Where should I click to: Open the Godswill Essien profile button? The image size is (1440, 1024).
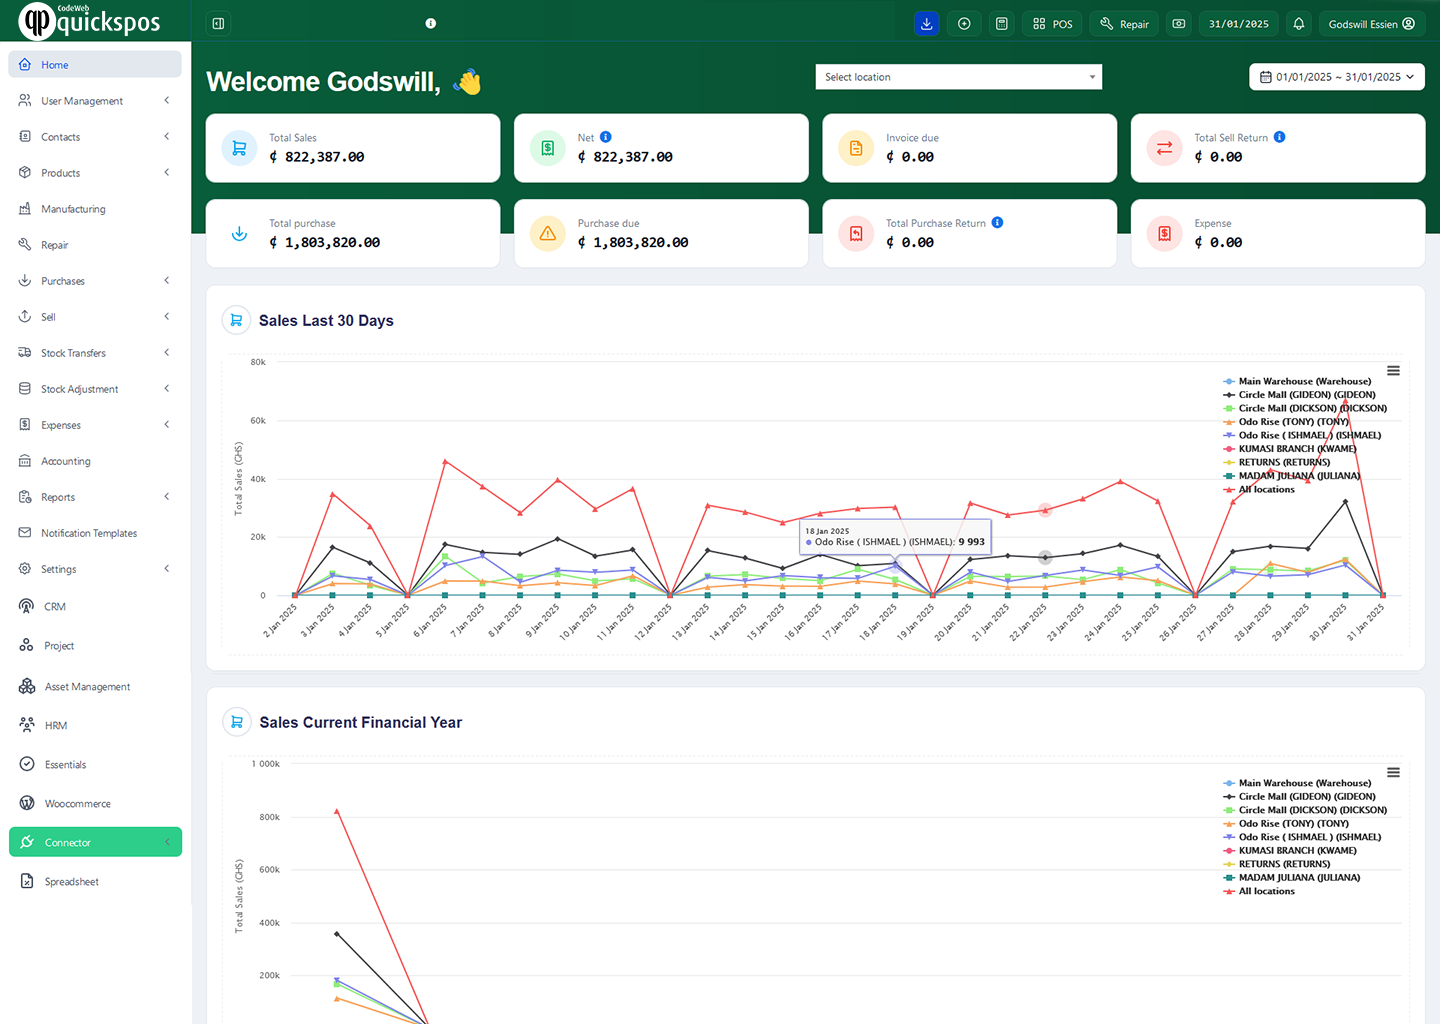pos(1371,24)
